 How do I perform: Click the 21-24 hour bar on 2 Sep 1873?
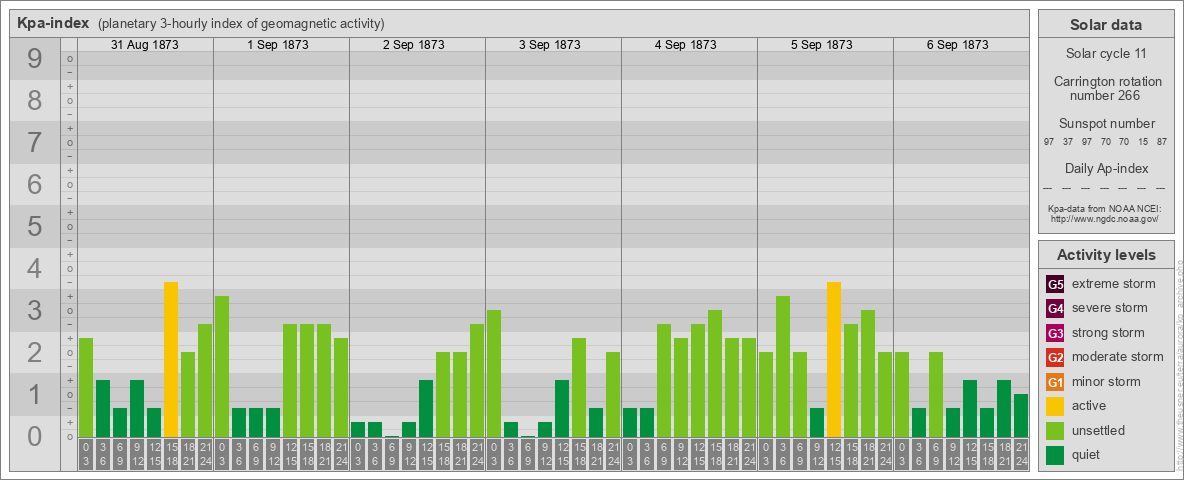pos(477,380)
